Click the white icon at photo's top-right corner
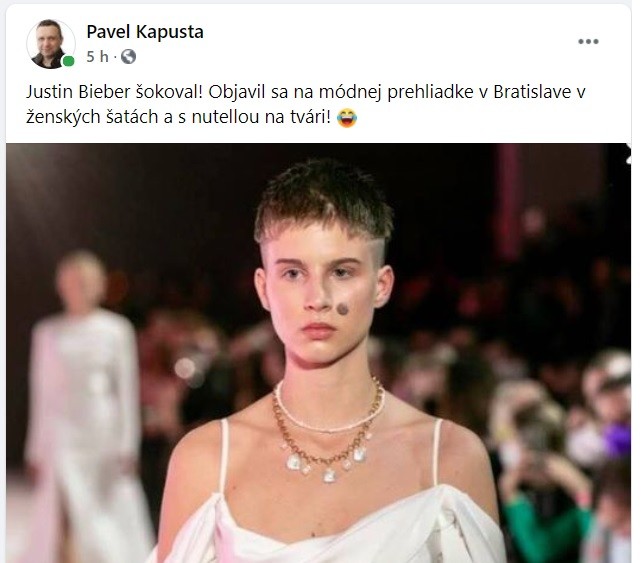This screenshot has height=563, width=642. [x=628, y=156]
